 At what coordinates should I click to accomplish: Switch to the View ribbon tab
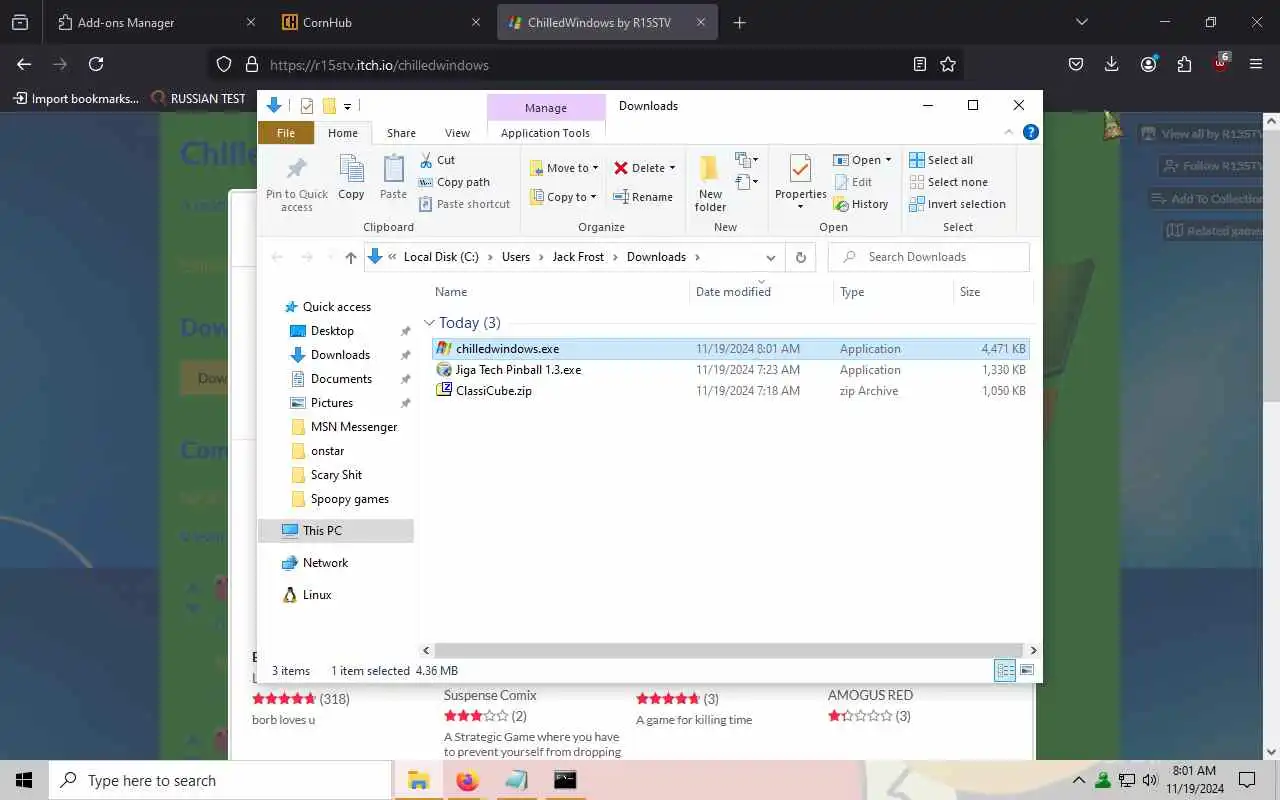point(457,133)
